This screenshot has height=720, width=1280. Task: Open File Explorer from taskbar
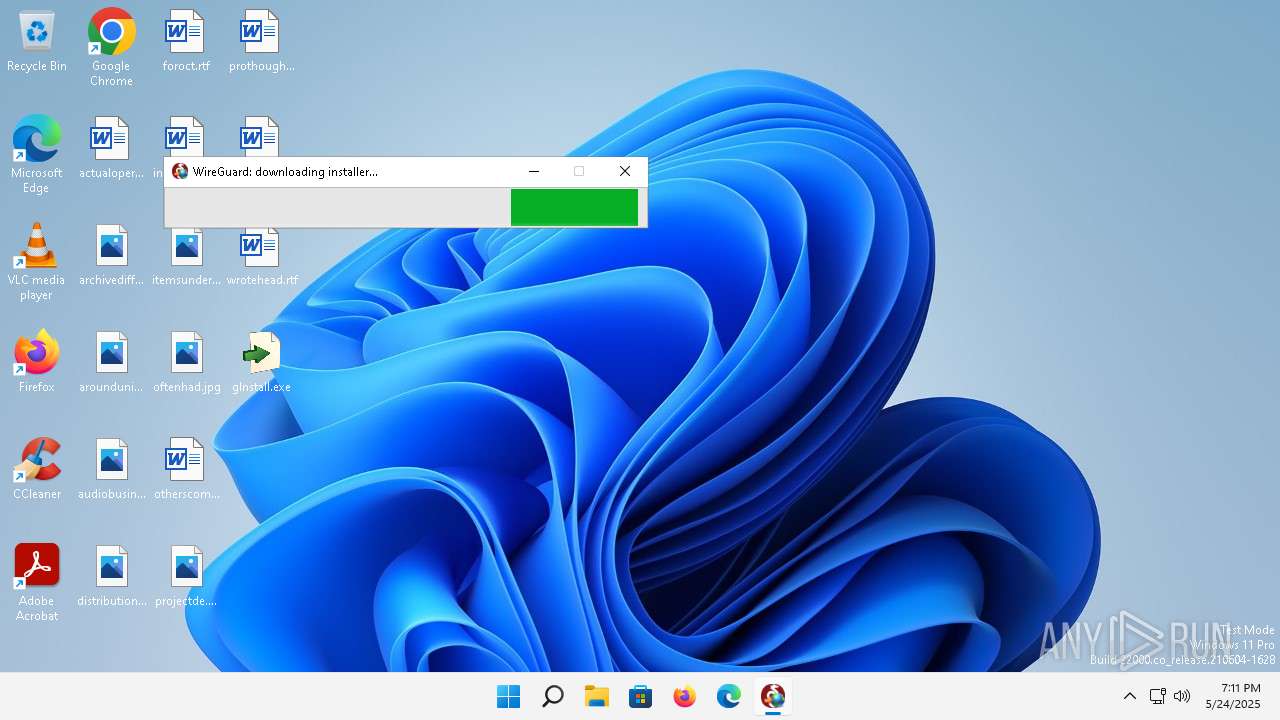click(x=596, y=696)
